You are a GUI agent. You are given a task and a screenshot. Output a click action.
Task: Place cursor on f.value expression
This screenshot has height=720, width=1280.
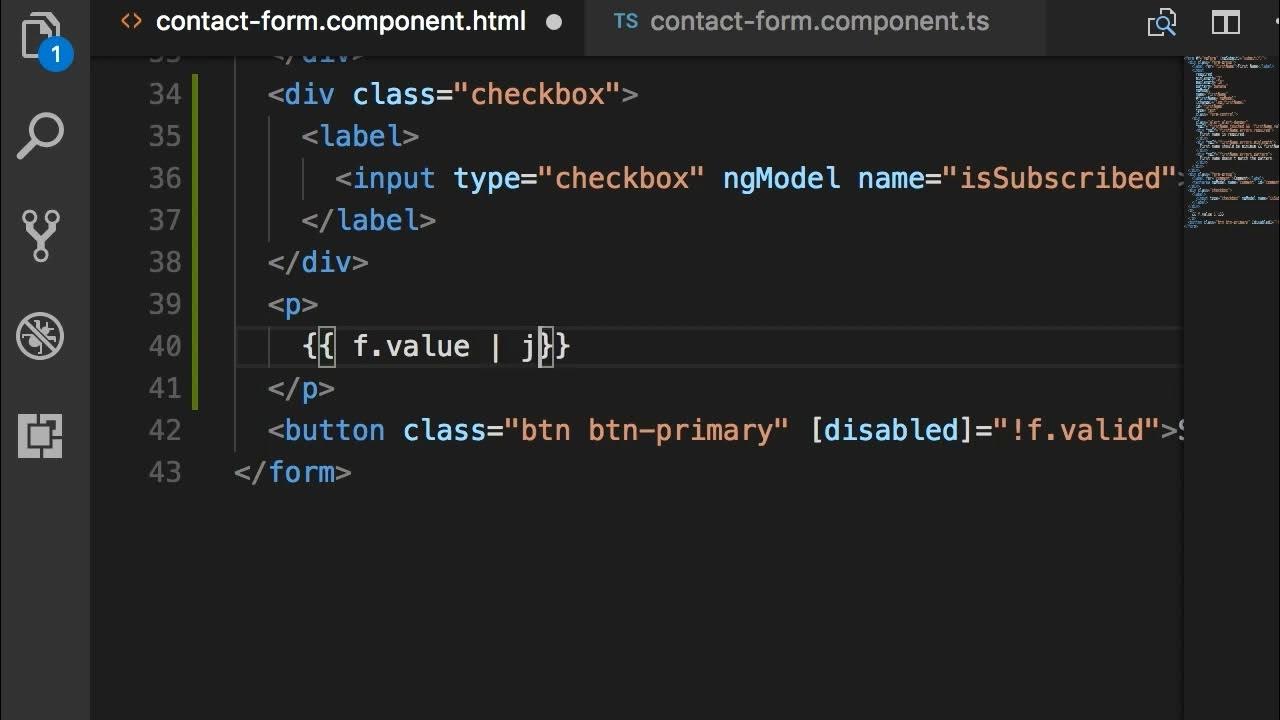411,346
